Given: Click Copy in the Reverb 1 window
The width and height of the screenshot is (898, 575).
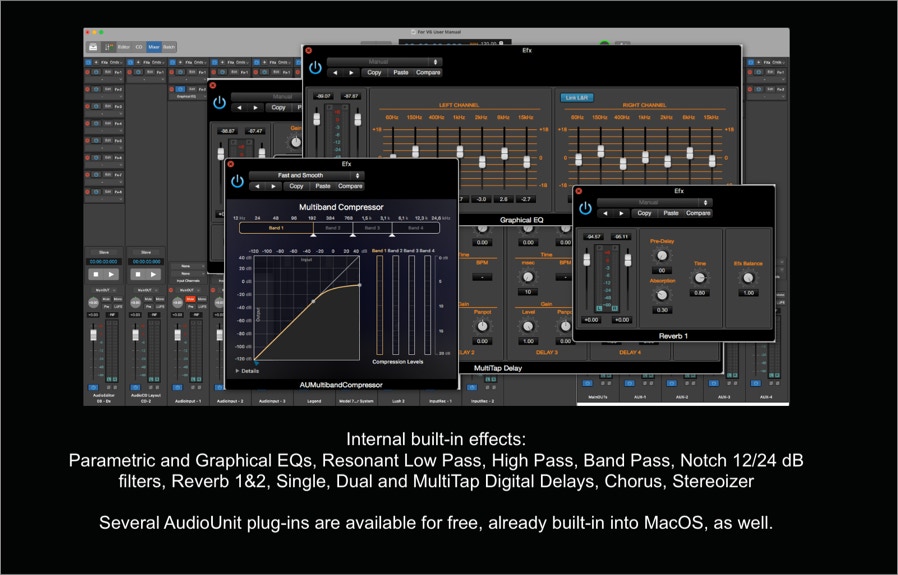Looking at the screenshot, I should pos(644,213).
